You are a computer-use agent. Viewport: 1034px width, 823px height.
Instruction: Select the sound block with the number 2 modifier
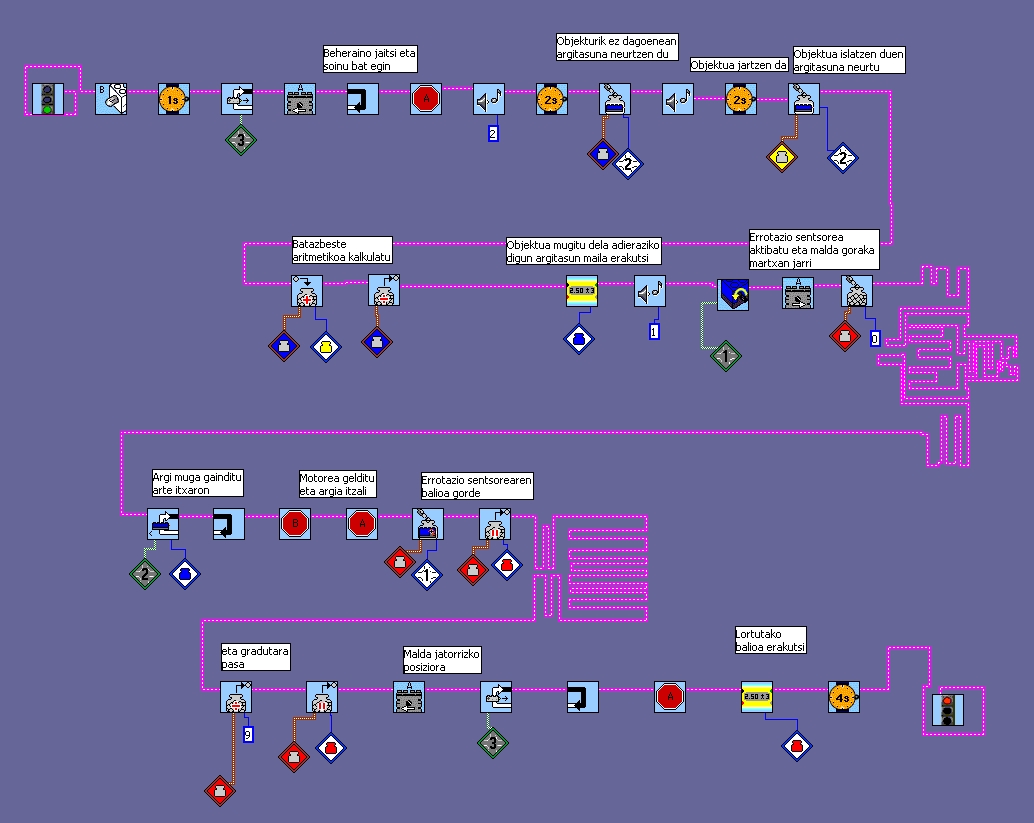coord(489,99)
